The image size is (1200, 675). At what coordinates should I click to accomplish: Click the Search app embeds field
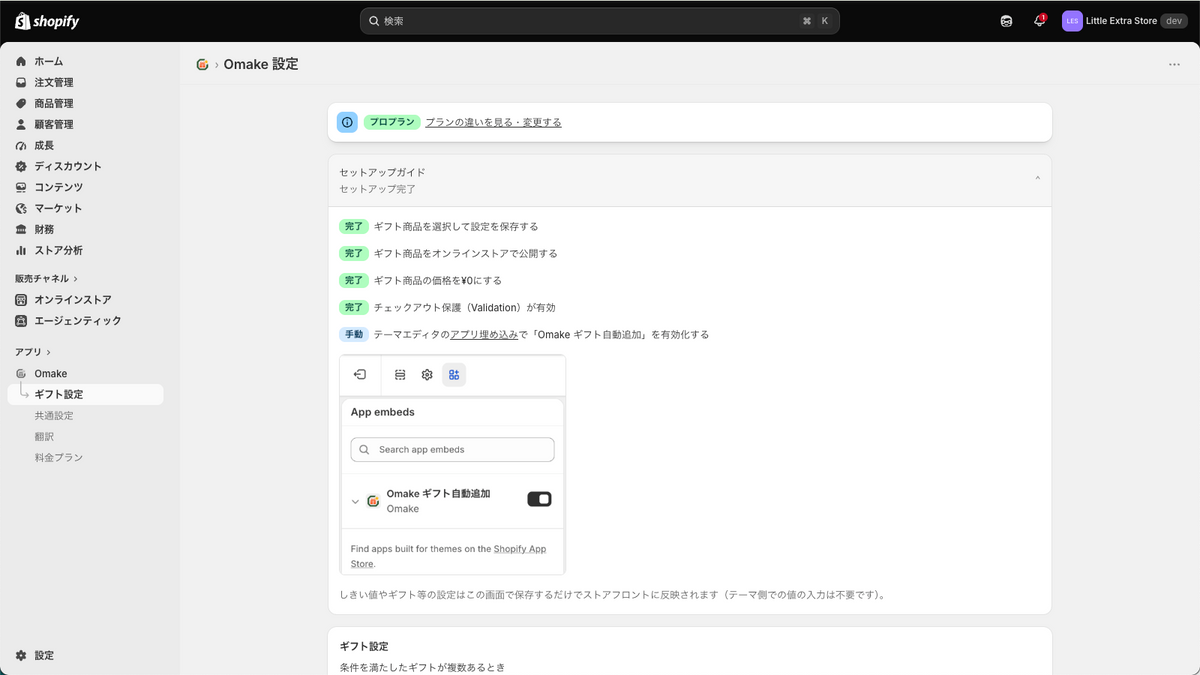point(452,450)
